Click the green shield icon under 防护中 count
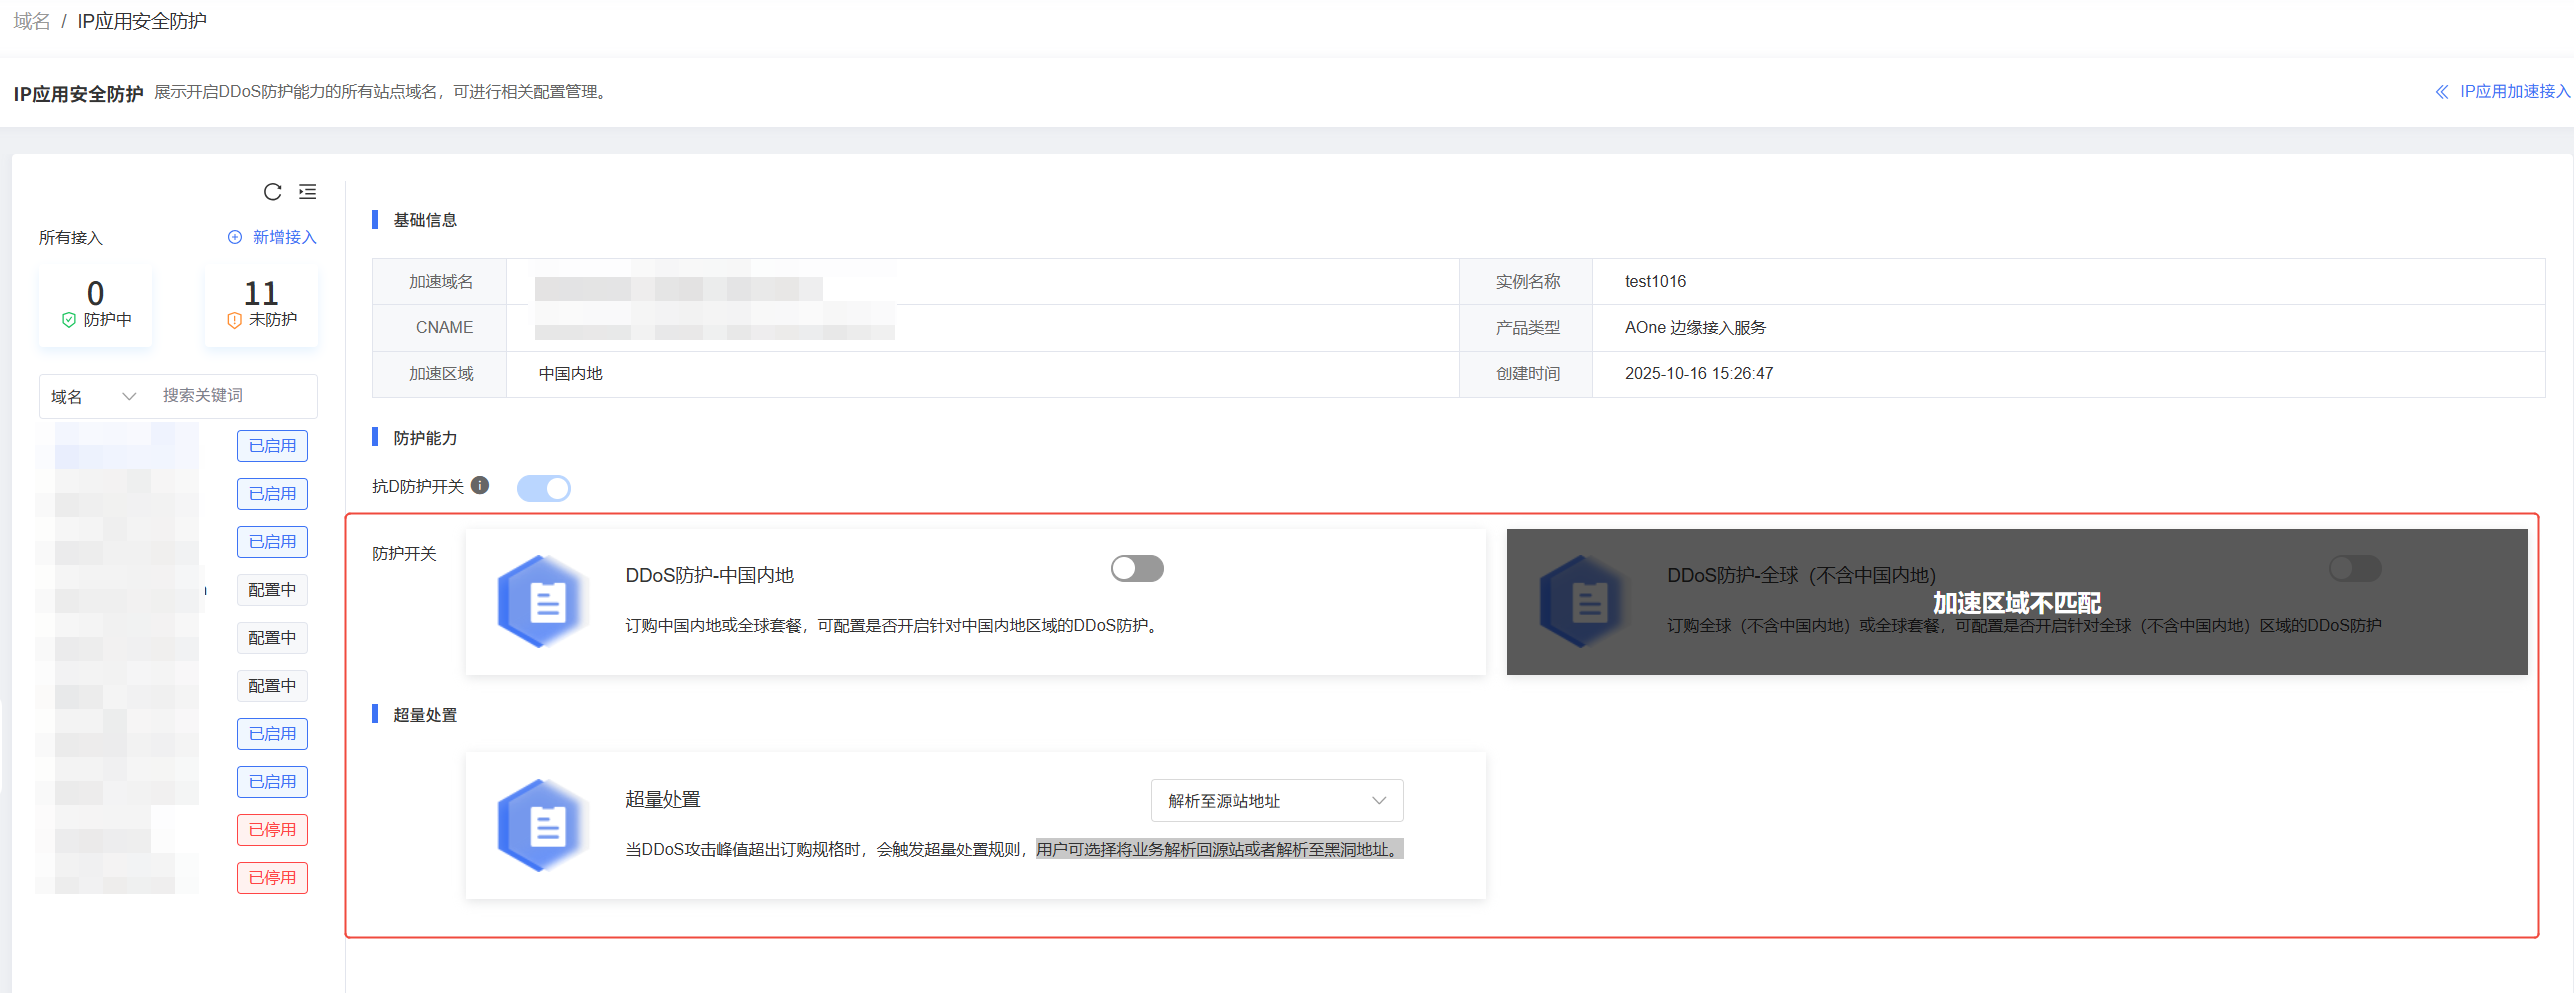2574x993 pixels. tap(68, 319)
